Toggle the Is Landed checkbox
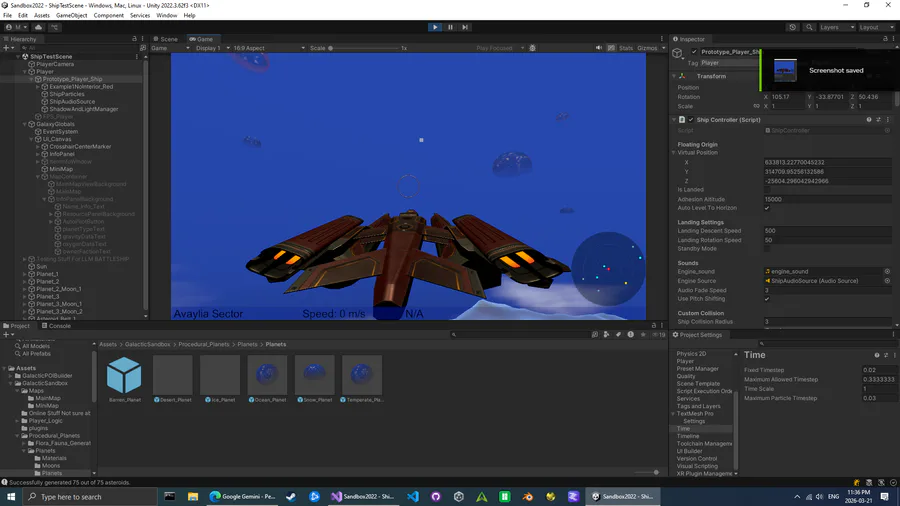The height and width of the screenshot is (506, 900). 767,190
